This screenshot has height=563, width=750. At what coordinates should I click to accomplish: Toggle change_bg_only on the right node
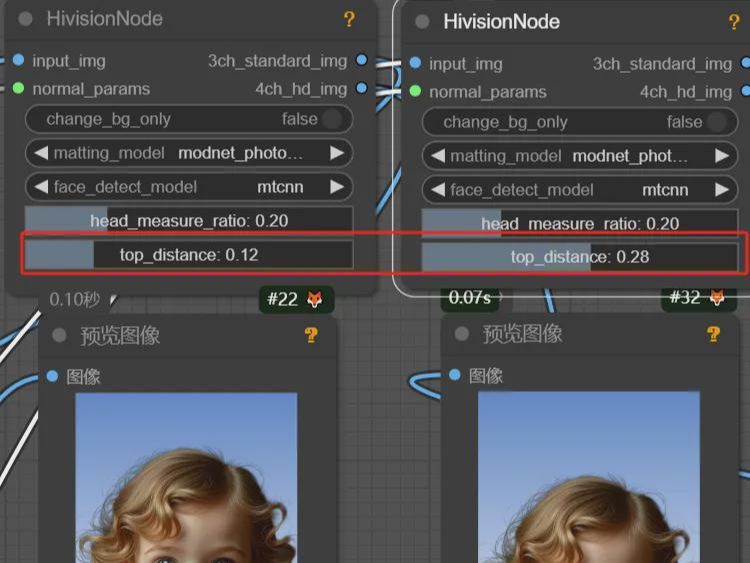click(x=716, y=122)
